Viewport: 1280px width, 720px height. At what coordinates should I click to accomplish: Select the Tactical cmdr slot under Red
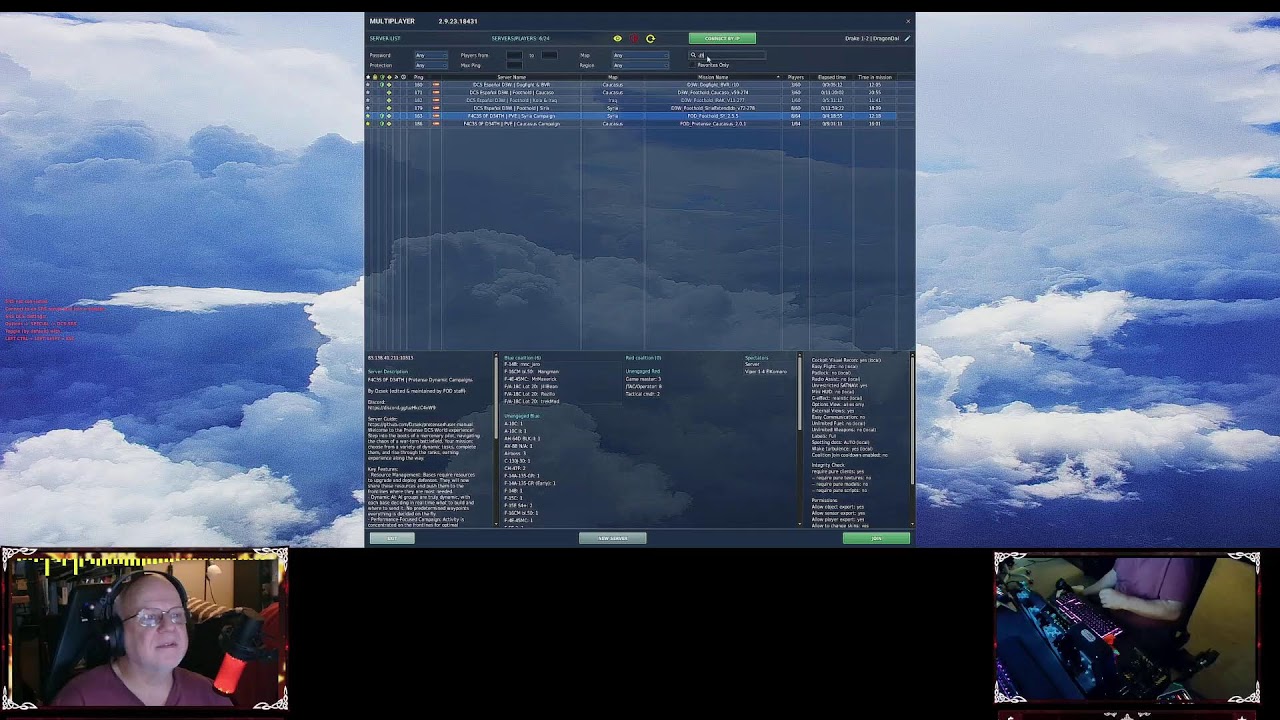point(642,394)
